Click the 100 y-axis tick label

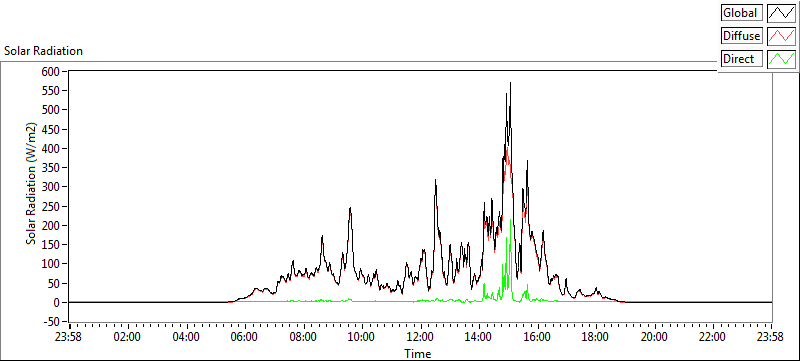click(51, 264)
